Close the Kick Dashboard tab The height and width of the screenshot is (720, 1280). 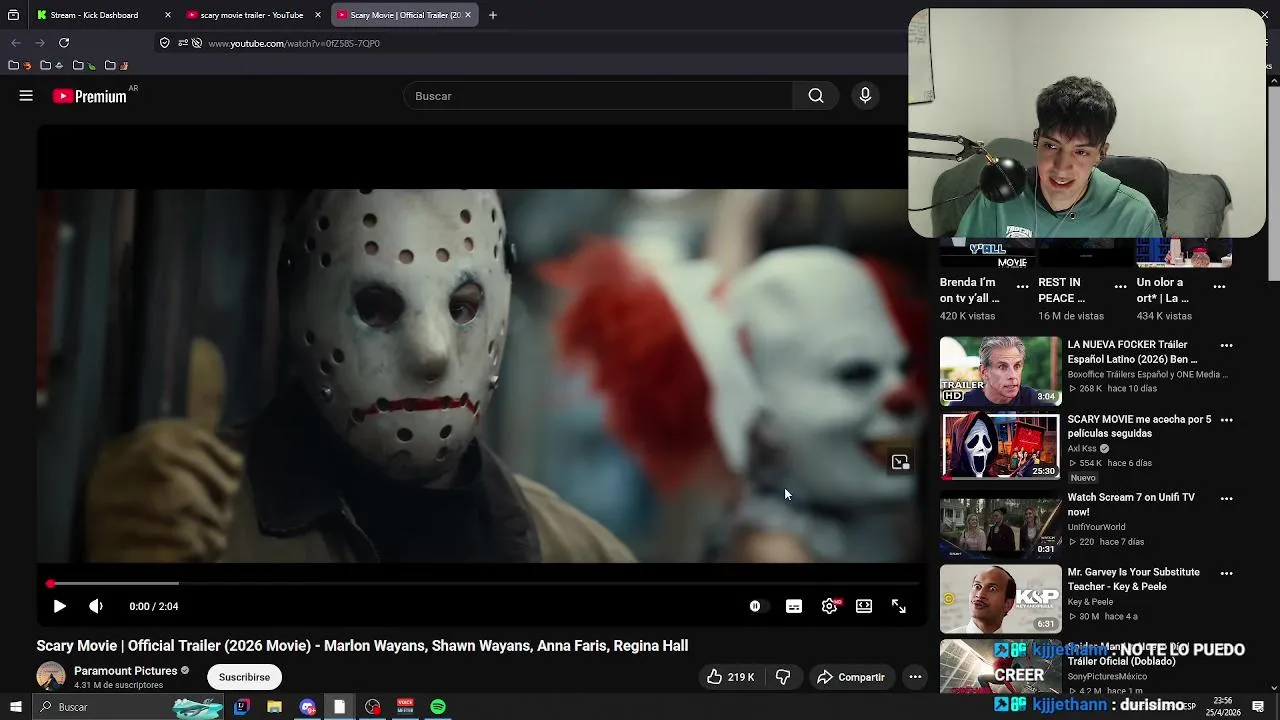168,15
